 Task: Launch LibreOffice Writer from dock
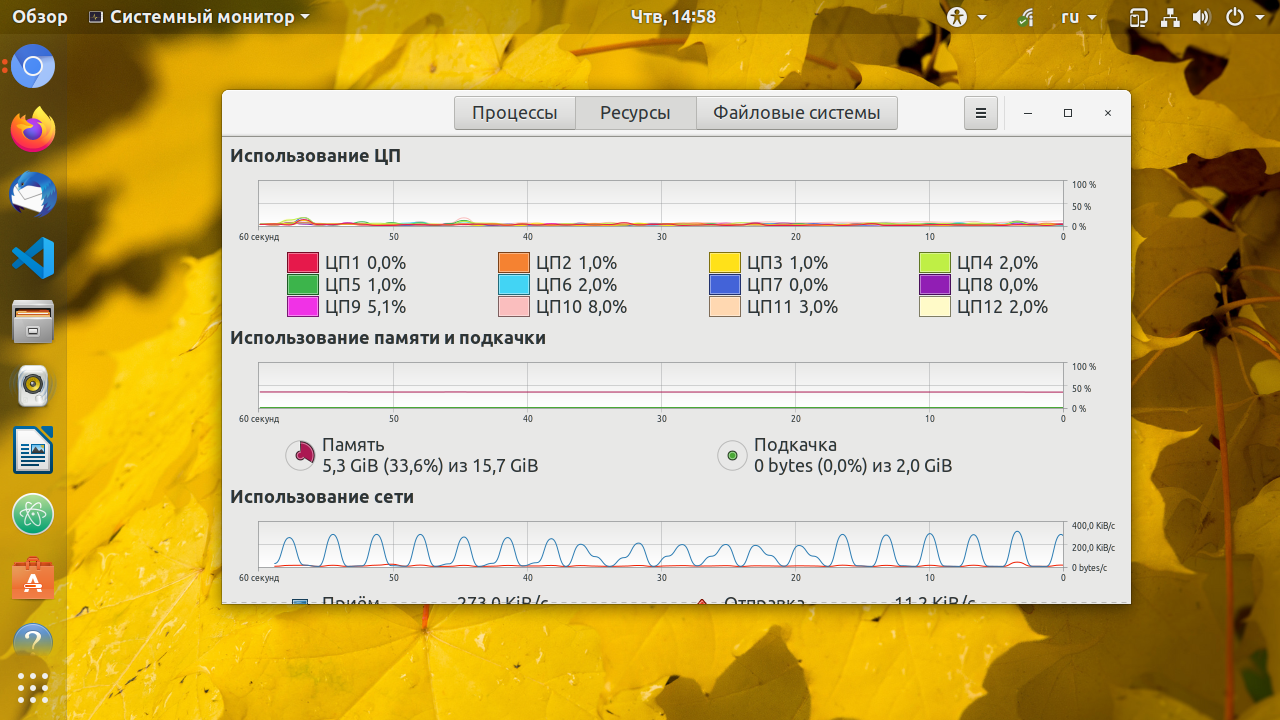33,450
